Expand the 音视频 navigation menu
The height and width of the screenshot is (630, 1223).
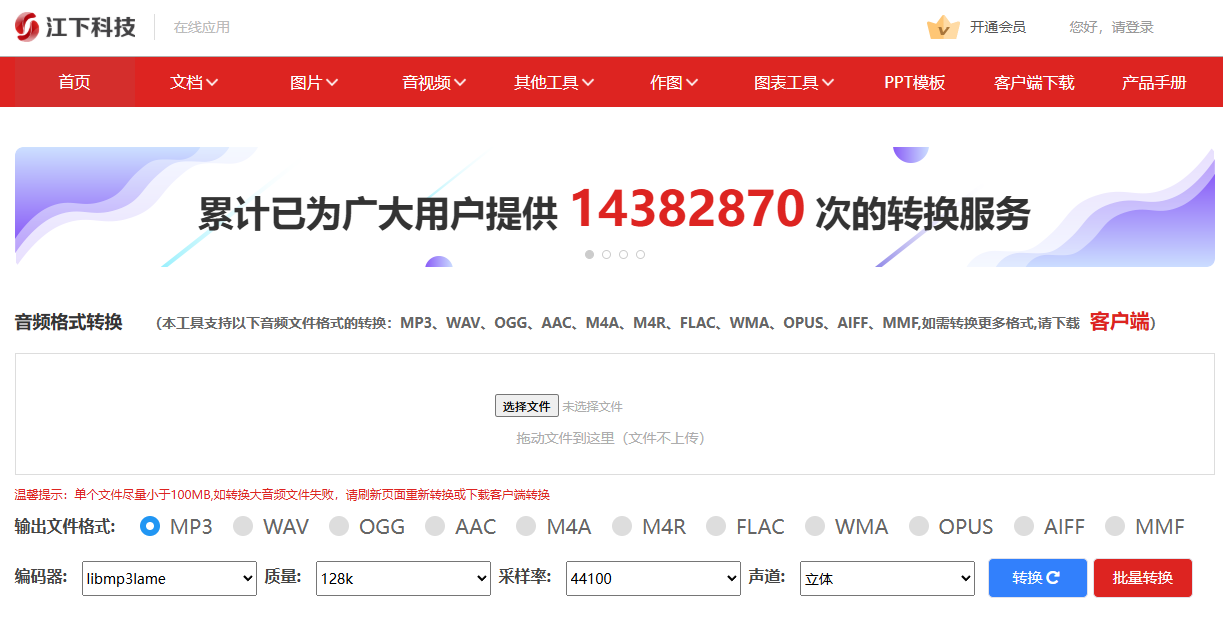point(434,82)
